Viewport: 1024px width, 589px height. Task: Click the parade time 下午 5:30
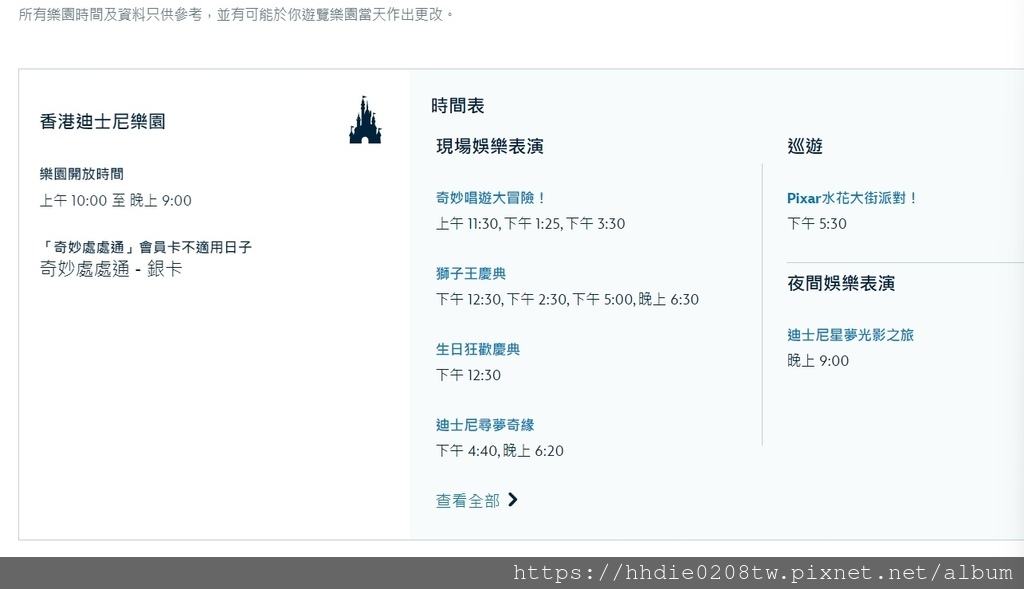click(x=817, y=224)
